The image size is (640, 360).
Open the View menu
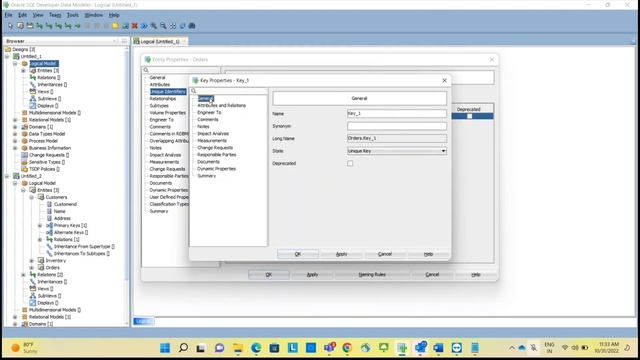pos(38,15)
